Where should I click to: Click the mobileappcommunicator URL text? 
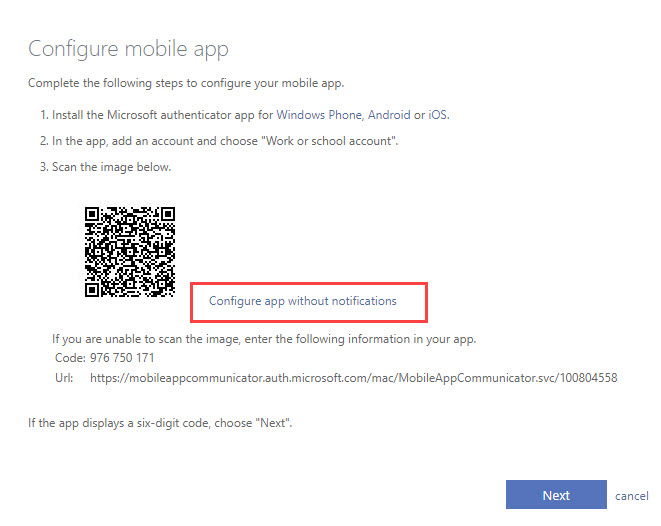click(x=354, y=378)
